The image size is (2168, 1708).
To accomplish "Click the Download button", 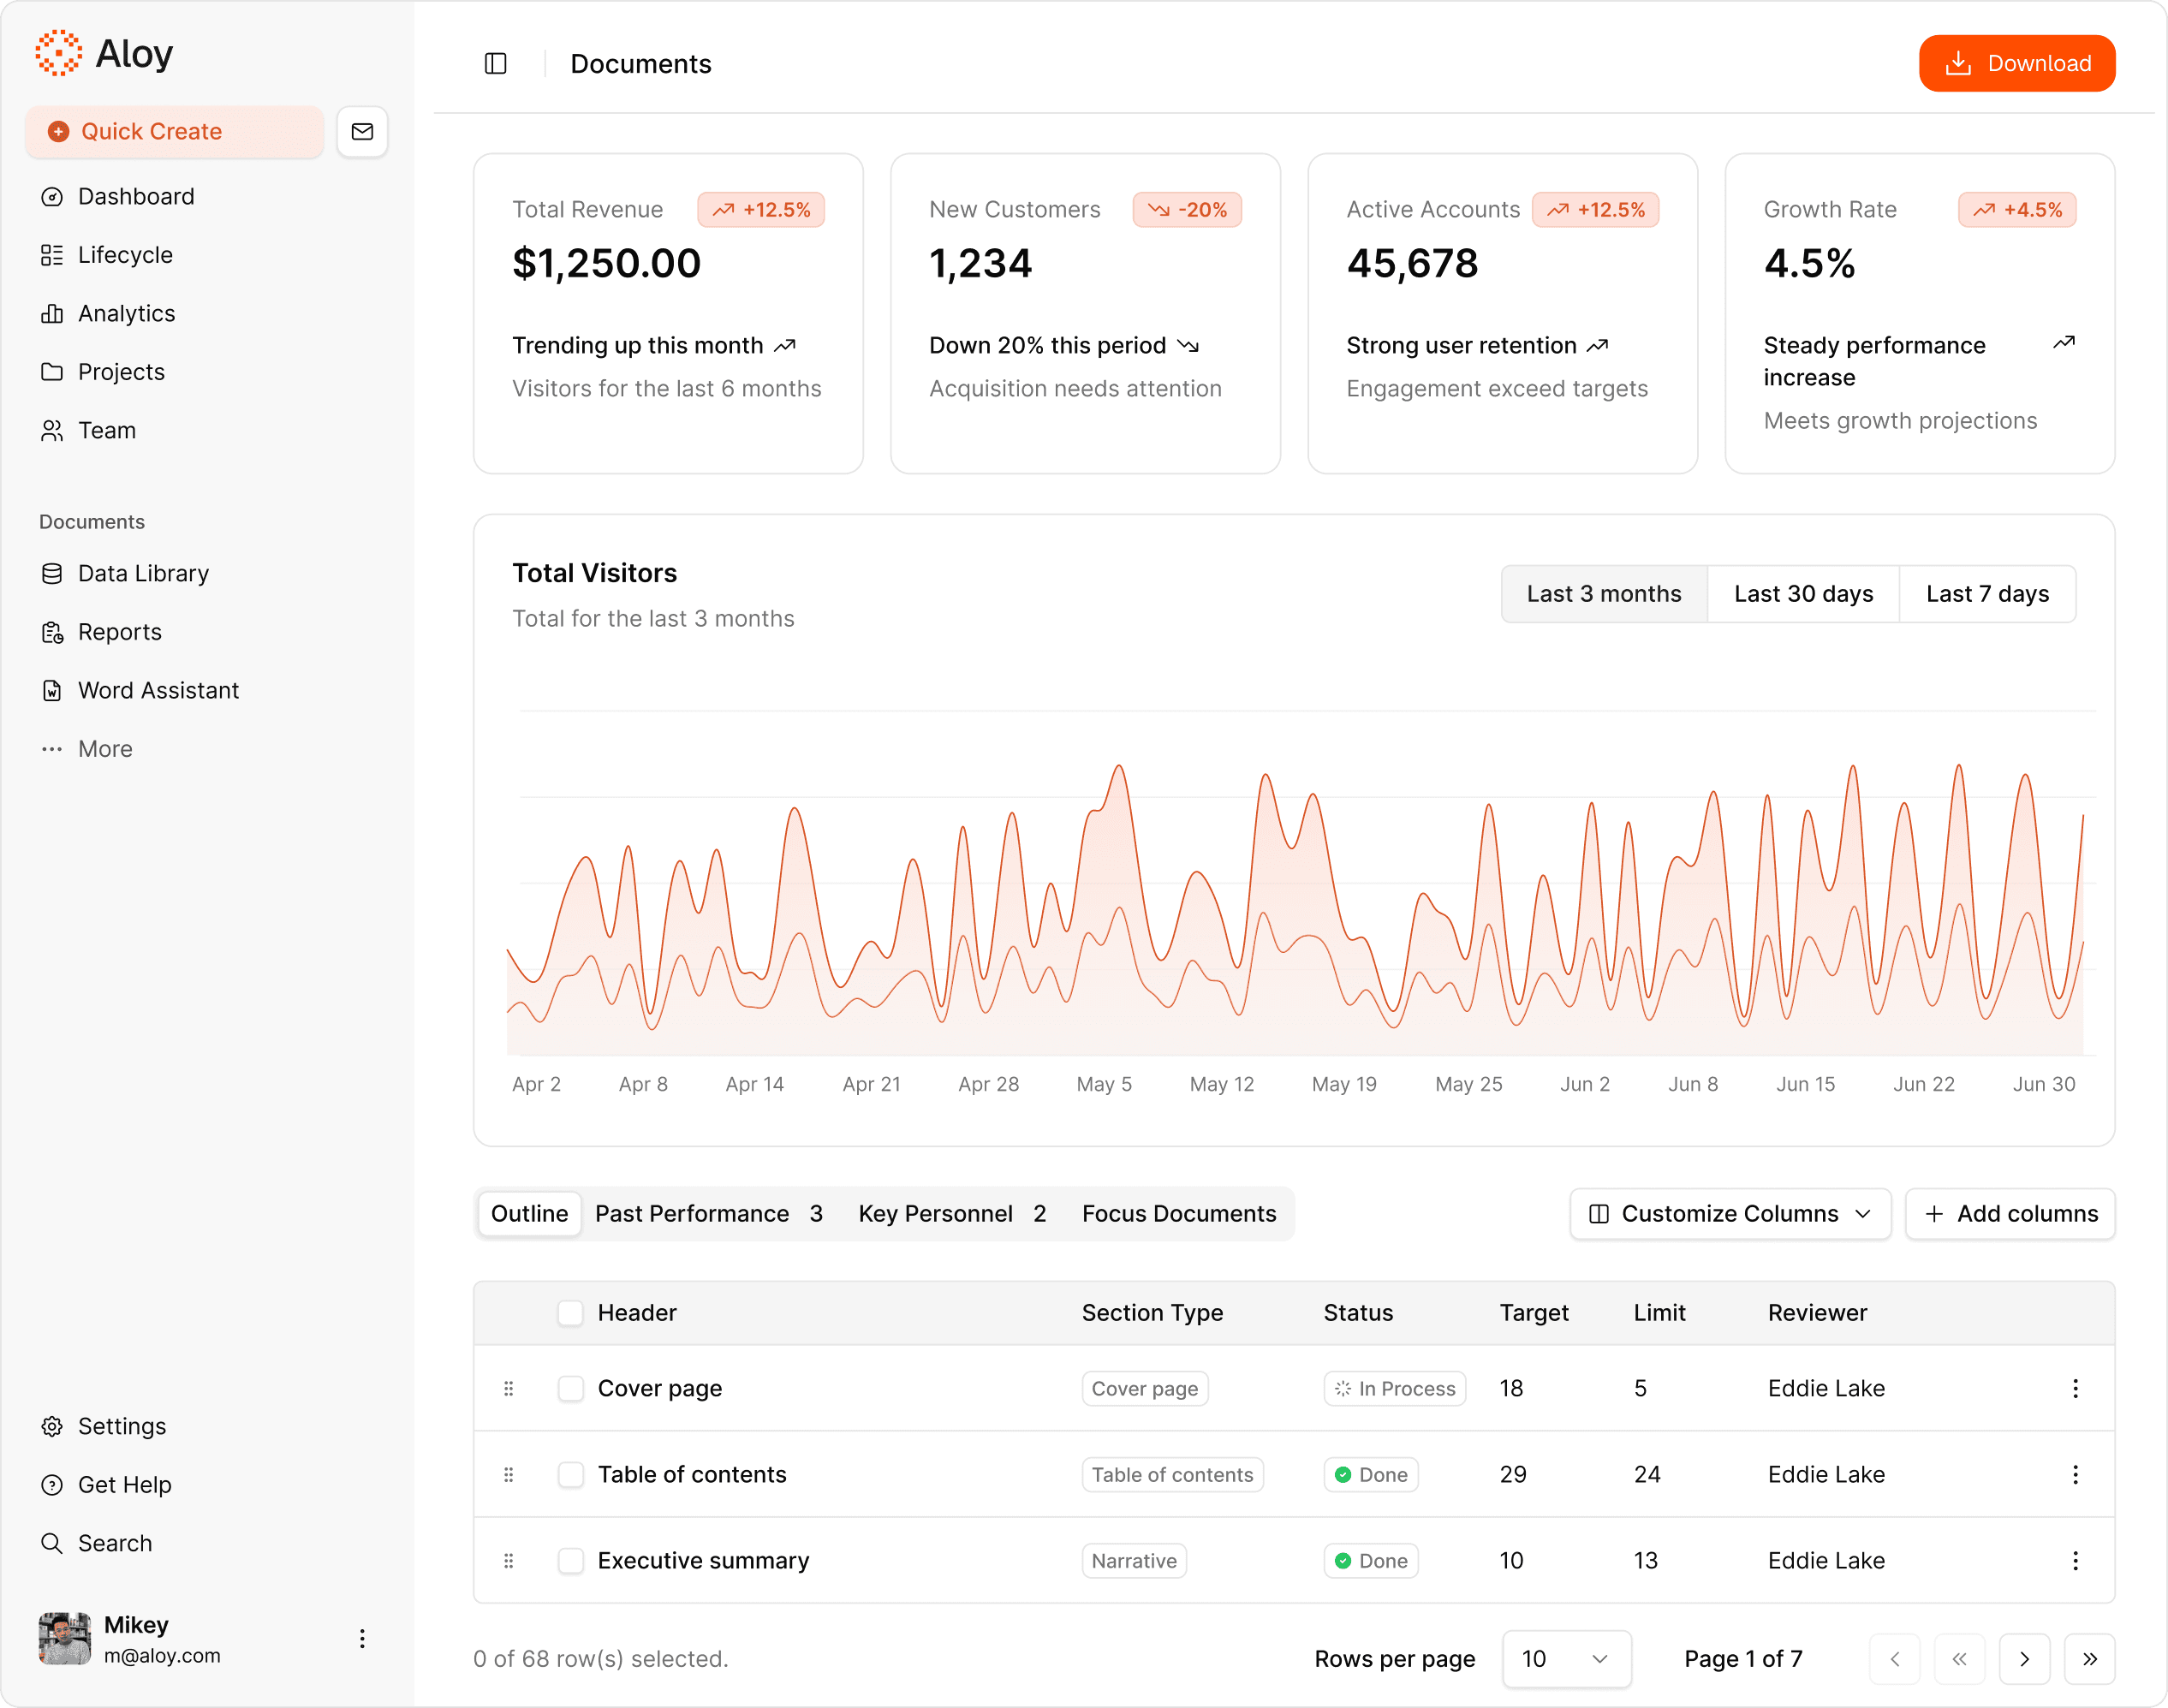I will pos(2017,63).
